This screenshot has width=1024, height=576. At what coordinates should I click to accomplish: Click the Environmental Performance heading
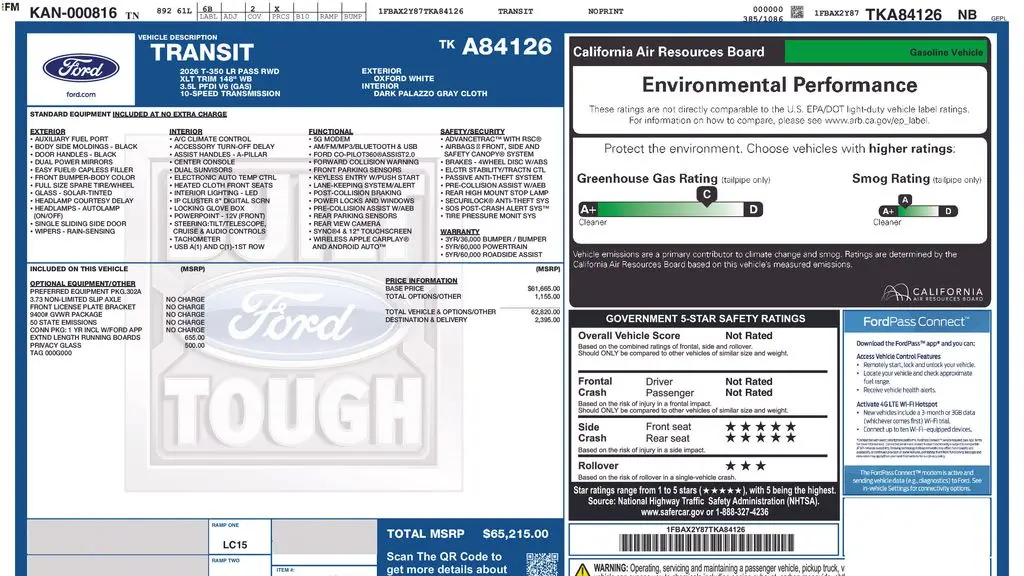point(779,85)
